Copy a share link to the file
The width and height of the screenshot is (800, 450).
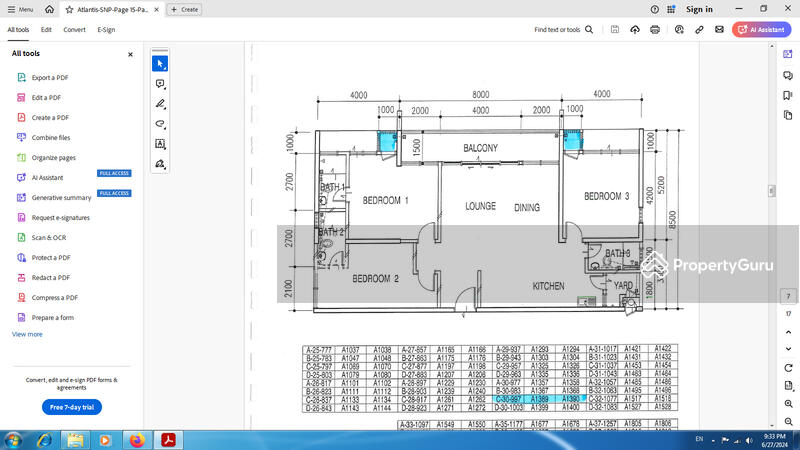[699, 30]
